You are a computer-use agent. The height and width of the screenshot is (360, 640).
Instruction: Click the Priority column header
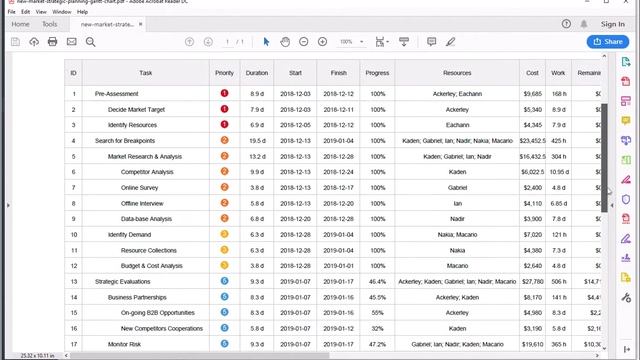(224, 73)
